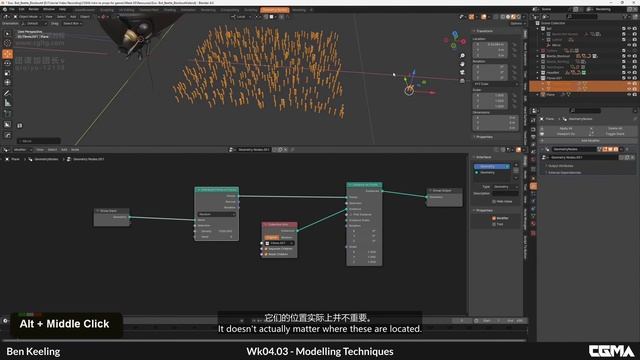The image size is (640, 360).
Task: Click the pin icon in node editor header
Action: pos(293,150)
